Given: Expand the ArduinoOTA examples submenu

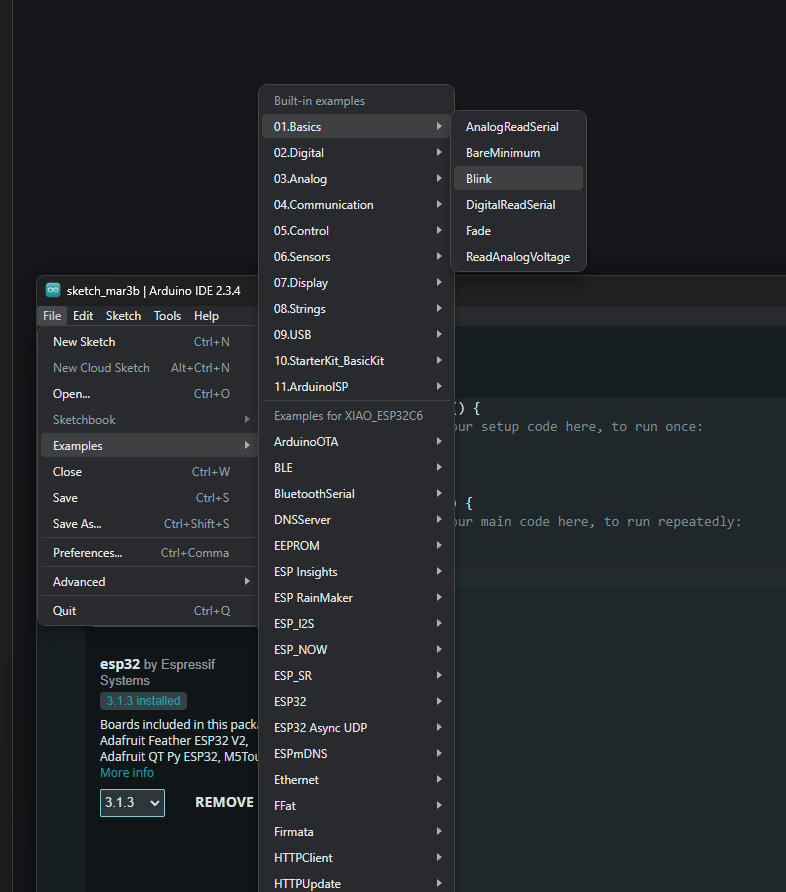Looking at the screenshot, I should (x=356, y=441).
